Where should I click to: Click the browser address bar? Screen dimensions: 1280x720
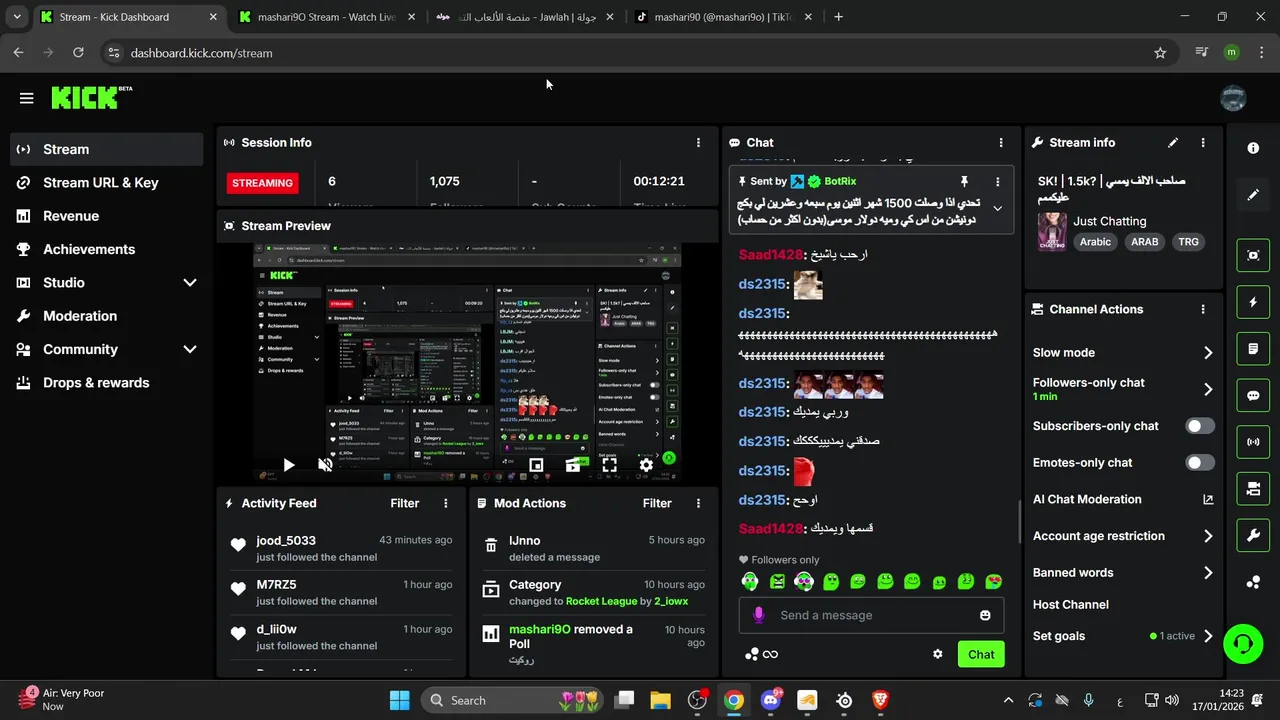click(640, 53)
